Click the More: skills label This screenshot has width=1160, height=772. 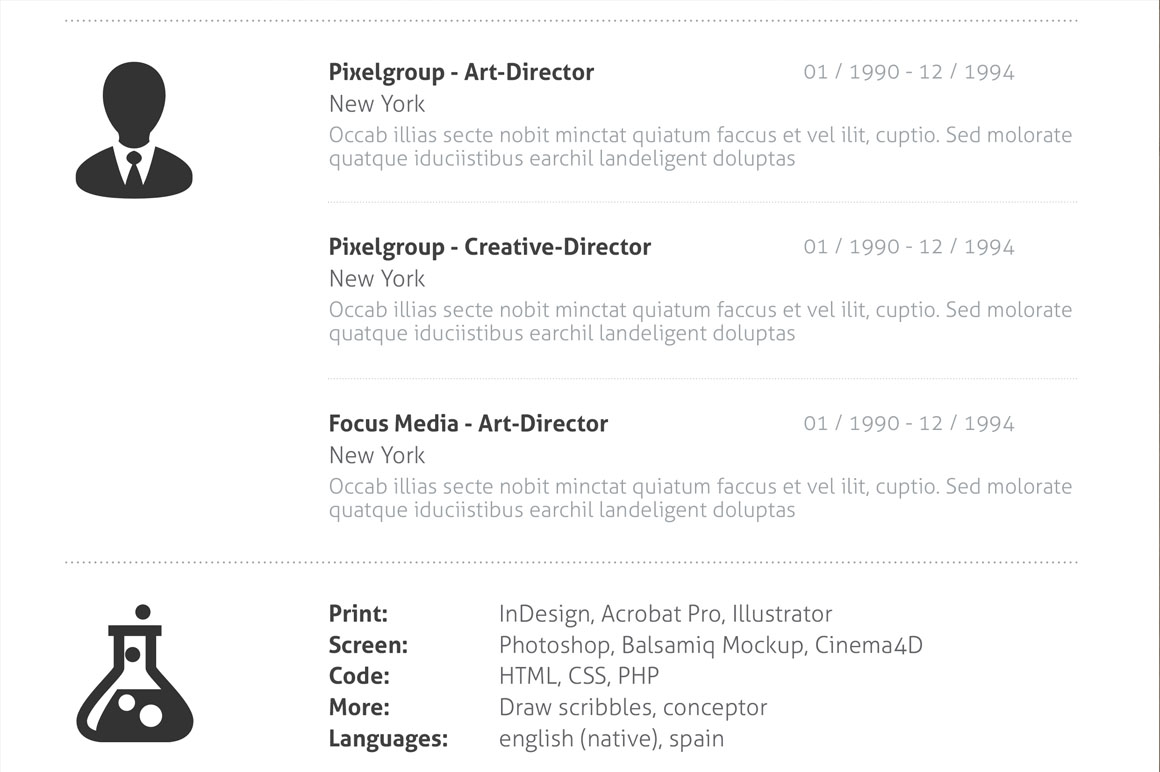359,707
